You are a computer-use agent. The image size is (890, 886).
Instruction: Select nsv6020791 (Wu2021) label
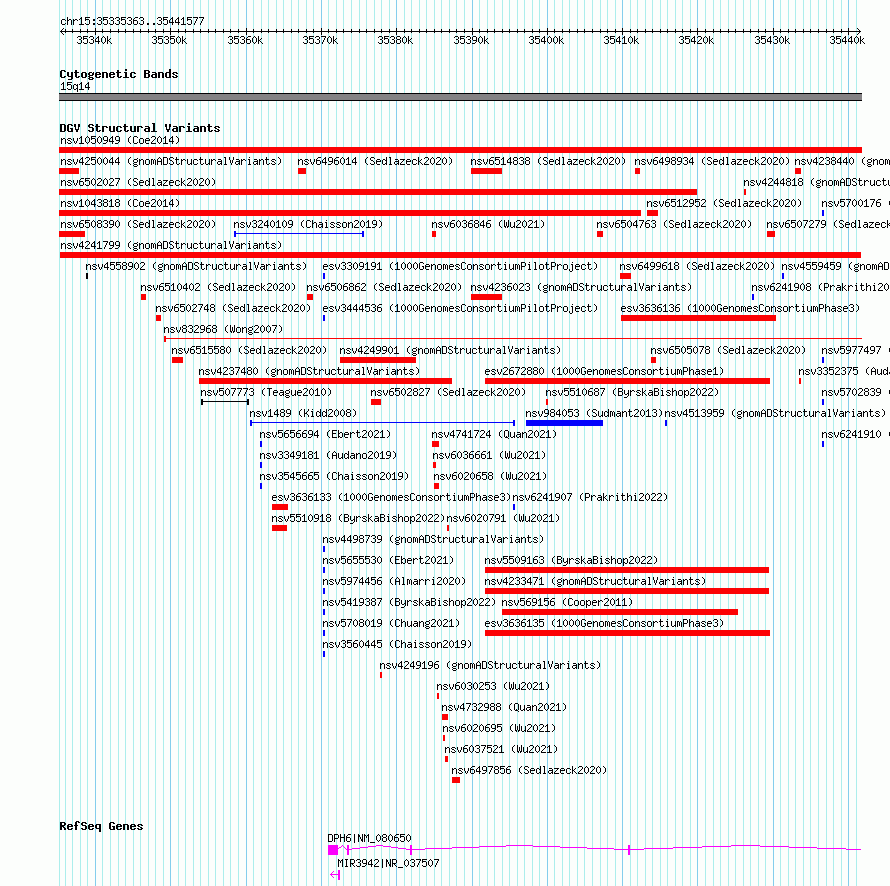pyautogui.click(x=503, y=518)
